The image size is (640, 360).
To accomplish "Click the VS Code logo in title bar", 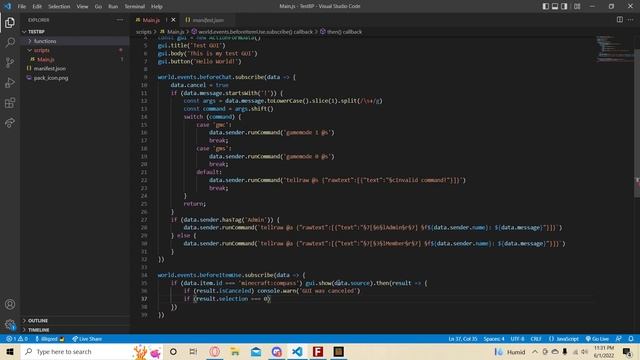I will [8, 6].
